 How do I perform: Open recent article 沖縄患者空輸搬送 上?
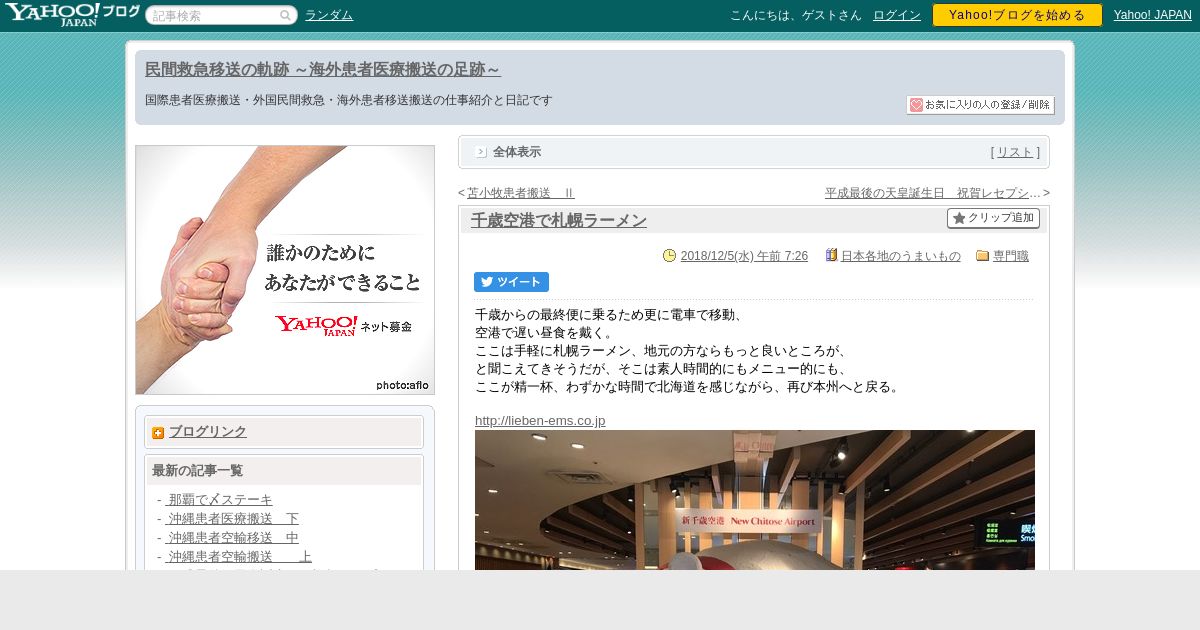[x=239, y=557]
